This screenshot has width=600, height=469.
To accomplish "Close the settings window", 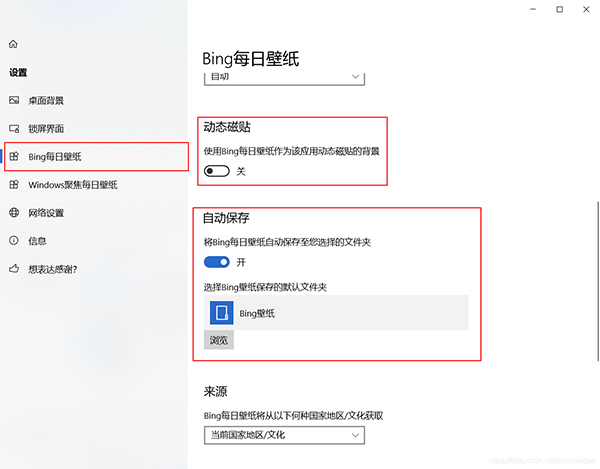I will (586, 9).
